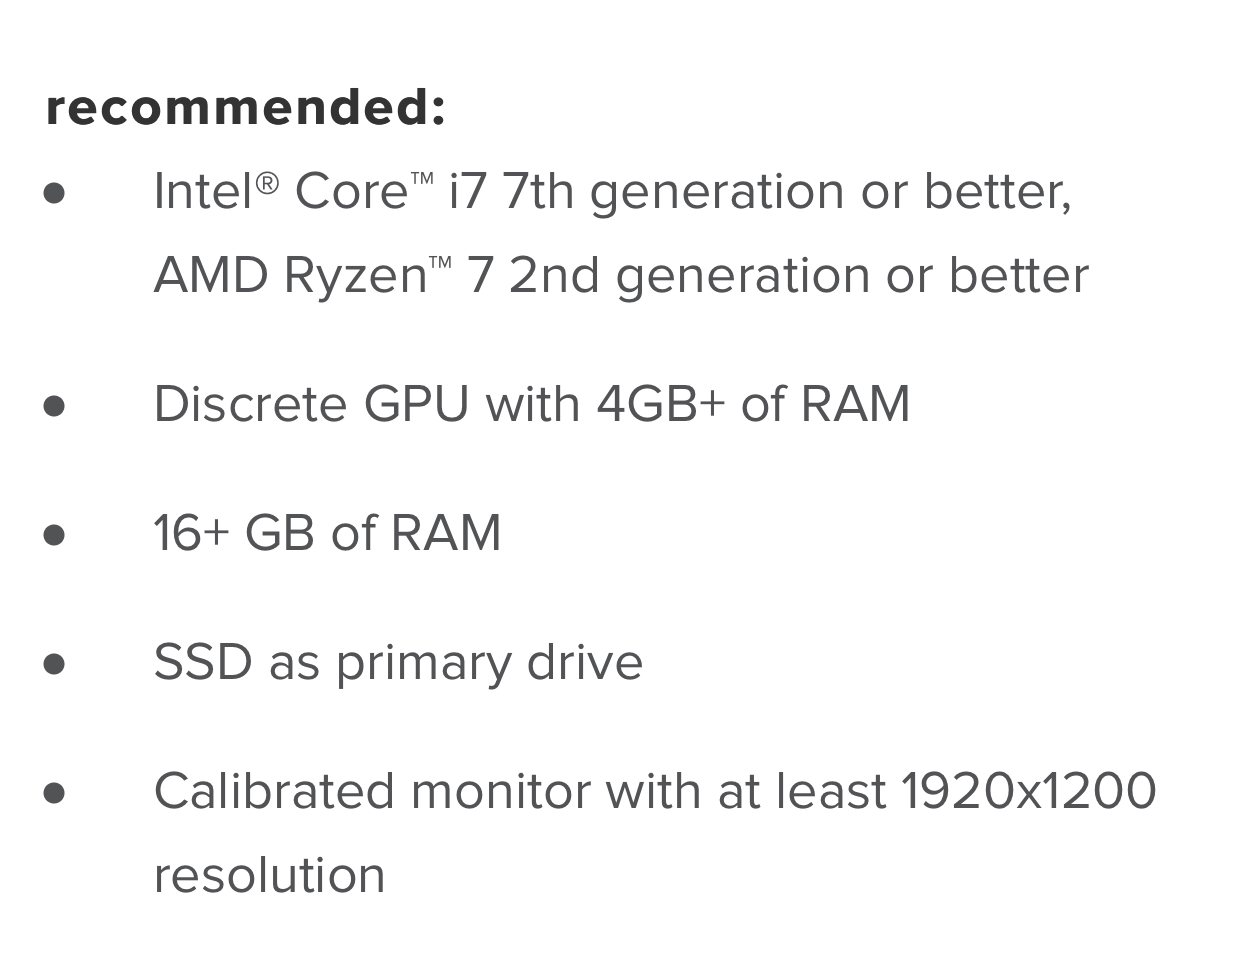Click the '1920x1200' value
Viewport: 1242px width, 976px height.
click(x=1029, y=791)
